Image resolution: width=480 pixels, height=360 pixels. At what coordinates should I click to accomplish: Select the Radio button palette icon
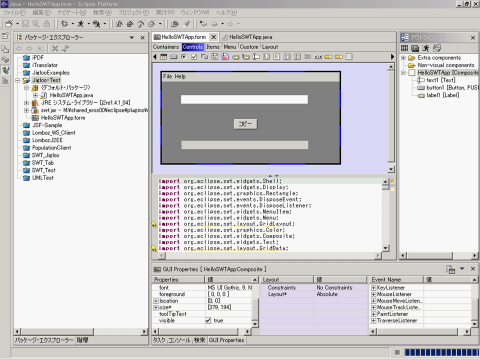pyautogui.click(x=184, y=57)
